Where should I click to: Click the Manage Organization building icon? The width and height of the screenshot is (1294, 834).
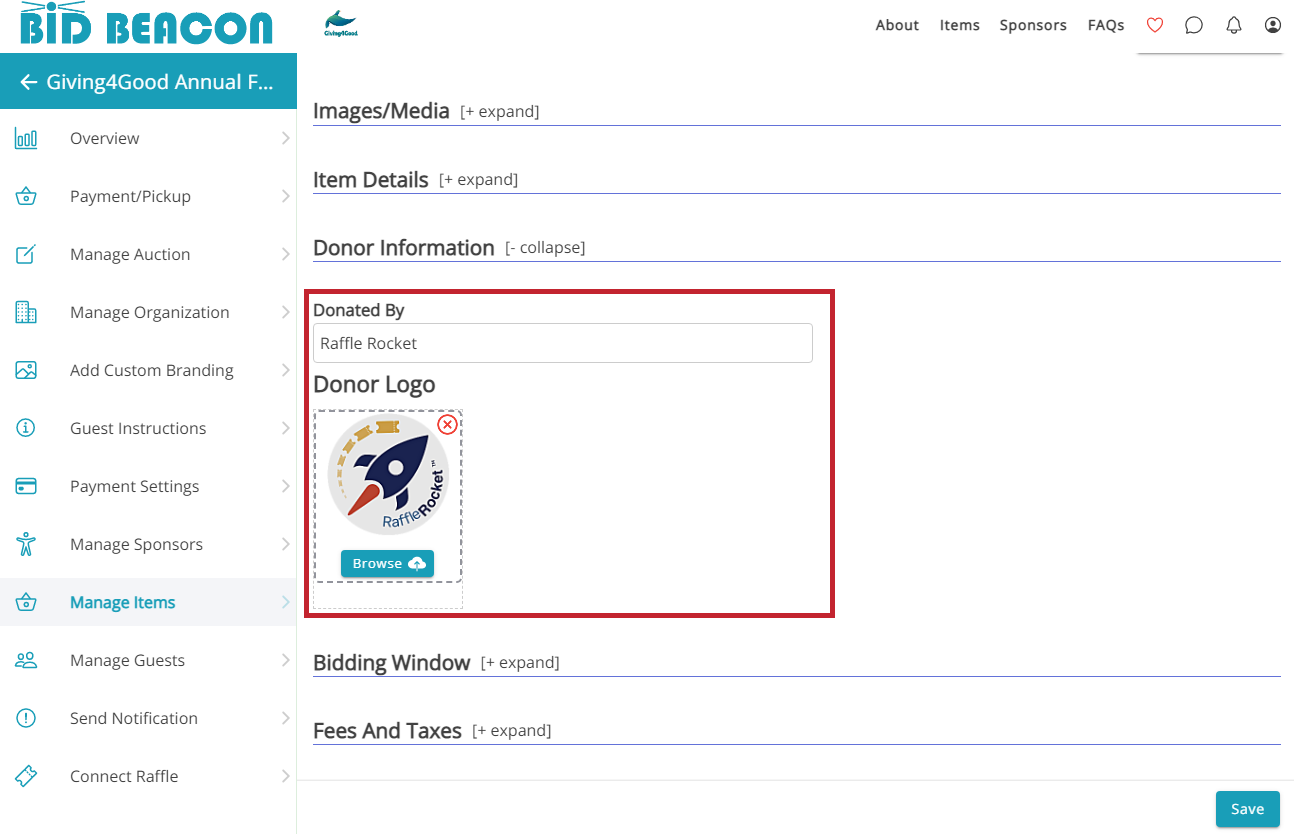(26, 313)
